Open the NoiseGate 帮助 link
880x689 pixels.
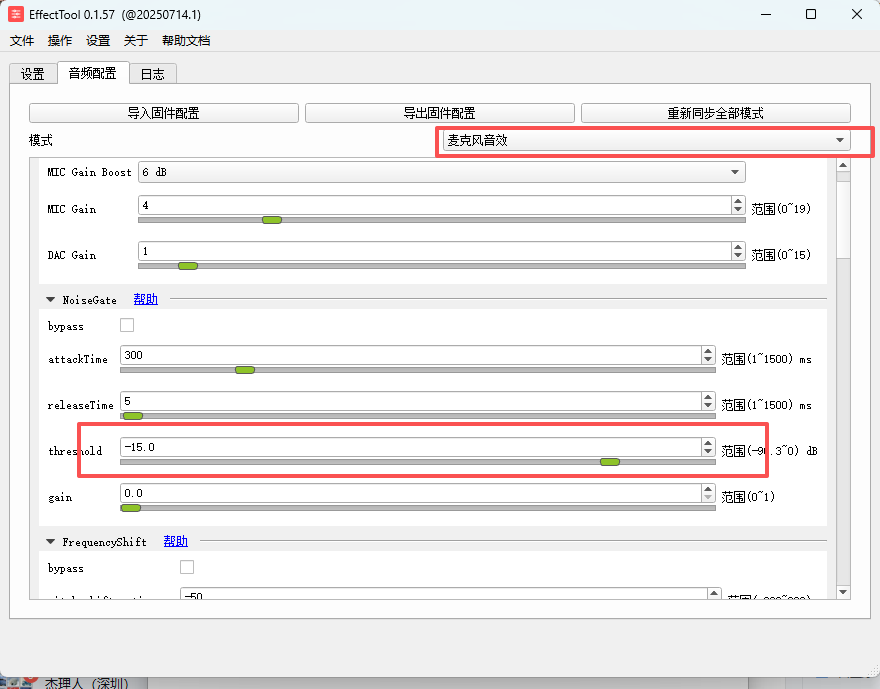point(145,300)
